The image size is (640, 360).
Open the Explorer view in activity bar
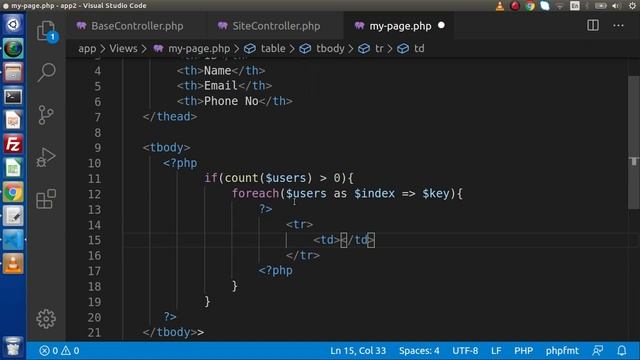tap(46, 31)
